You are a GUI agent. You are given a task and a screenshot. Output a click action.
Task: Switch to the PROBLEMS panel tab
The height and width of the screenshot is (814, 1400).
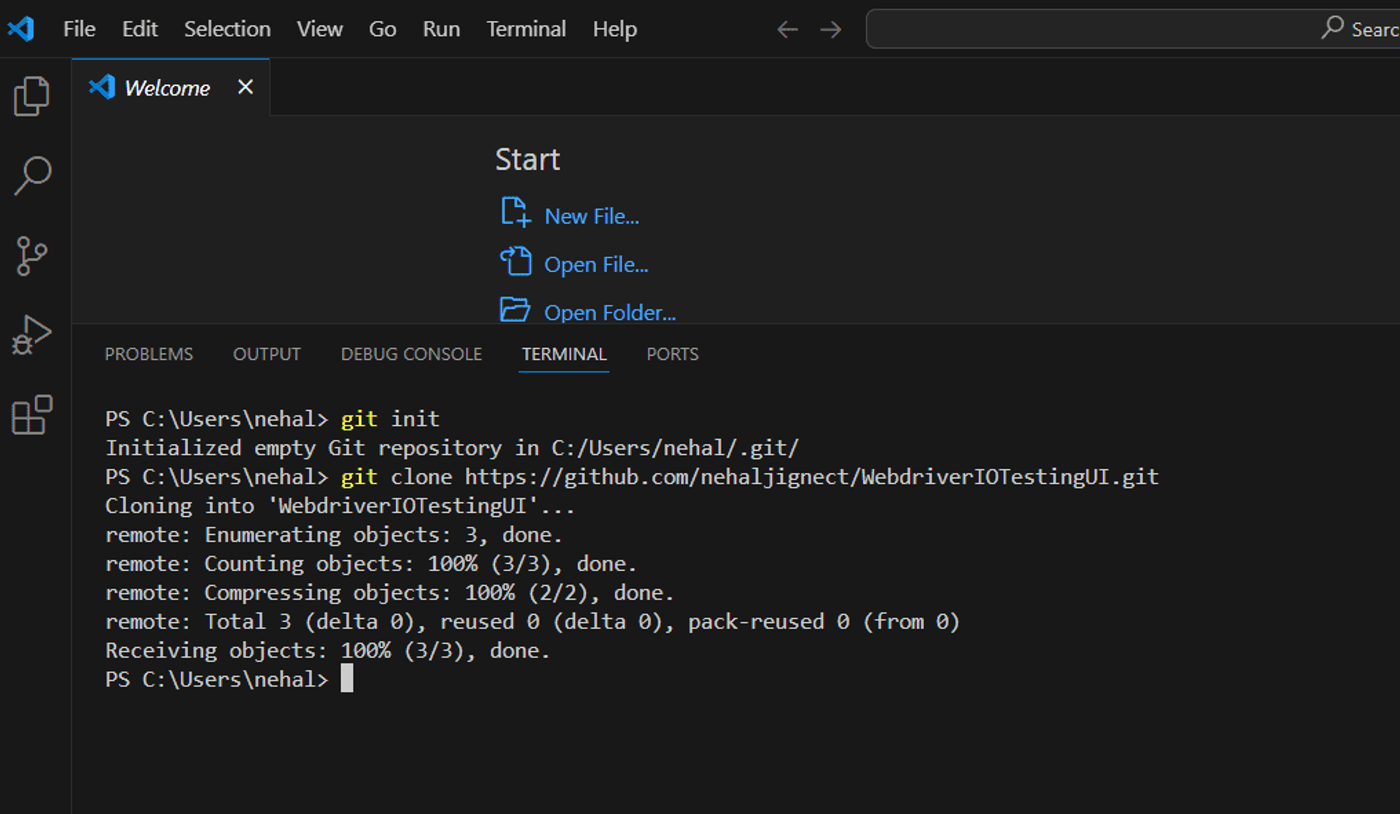(149, 354)
